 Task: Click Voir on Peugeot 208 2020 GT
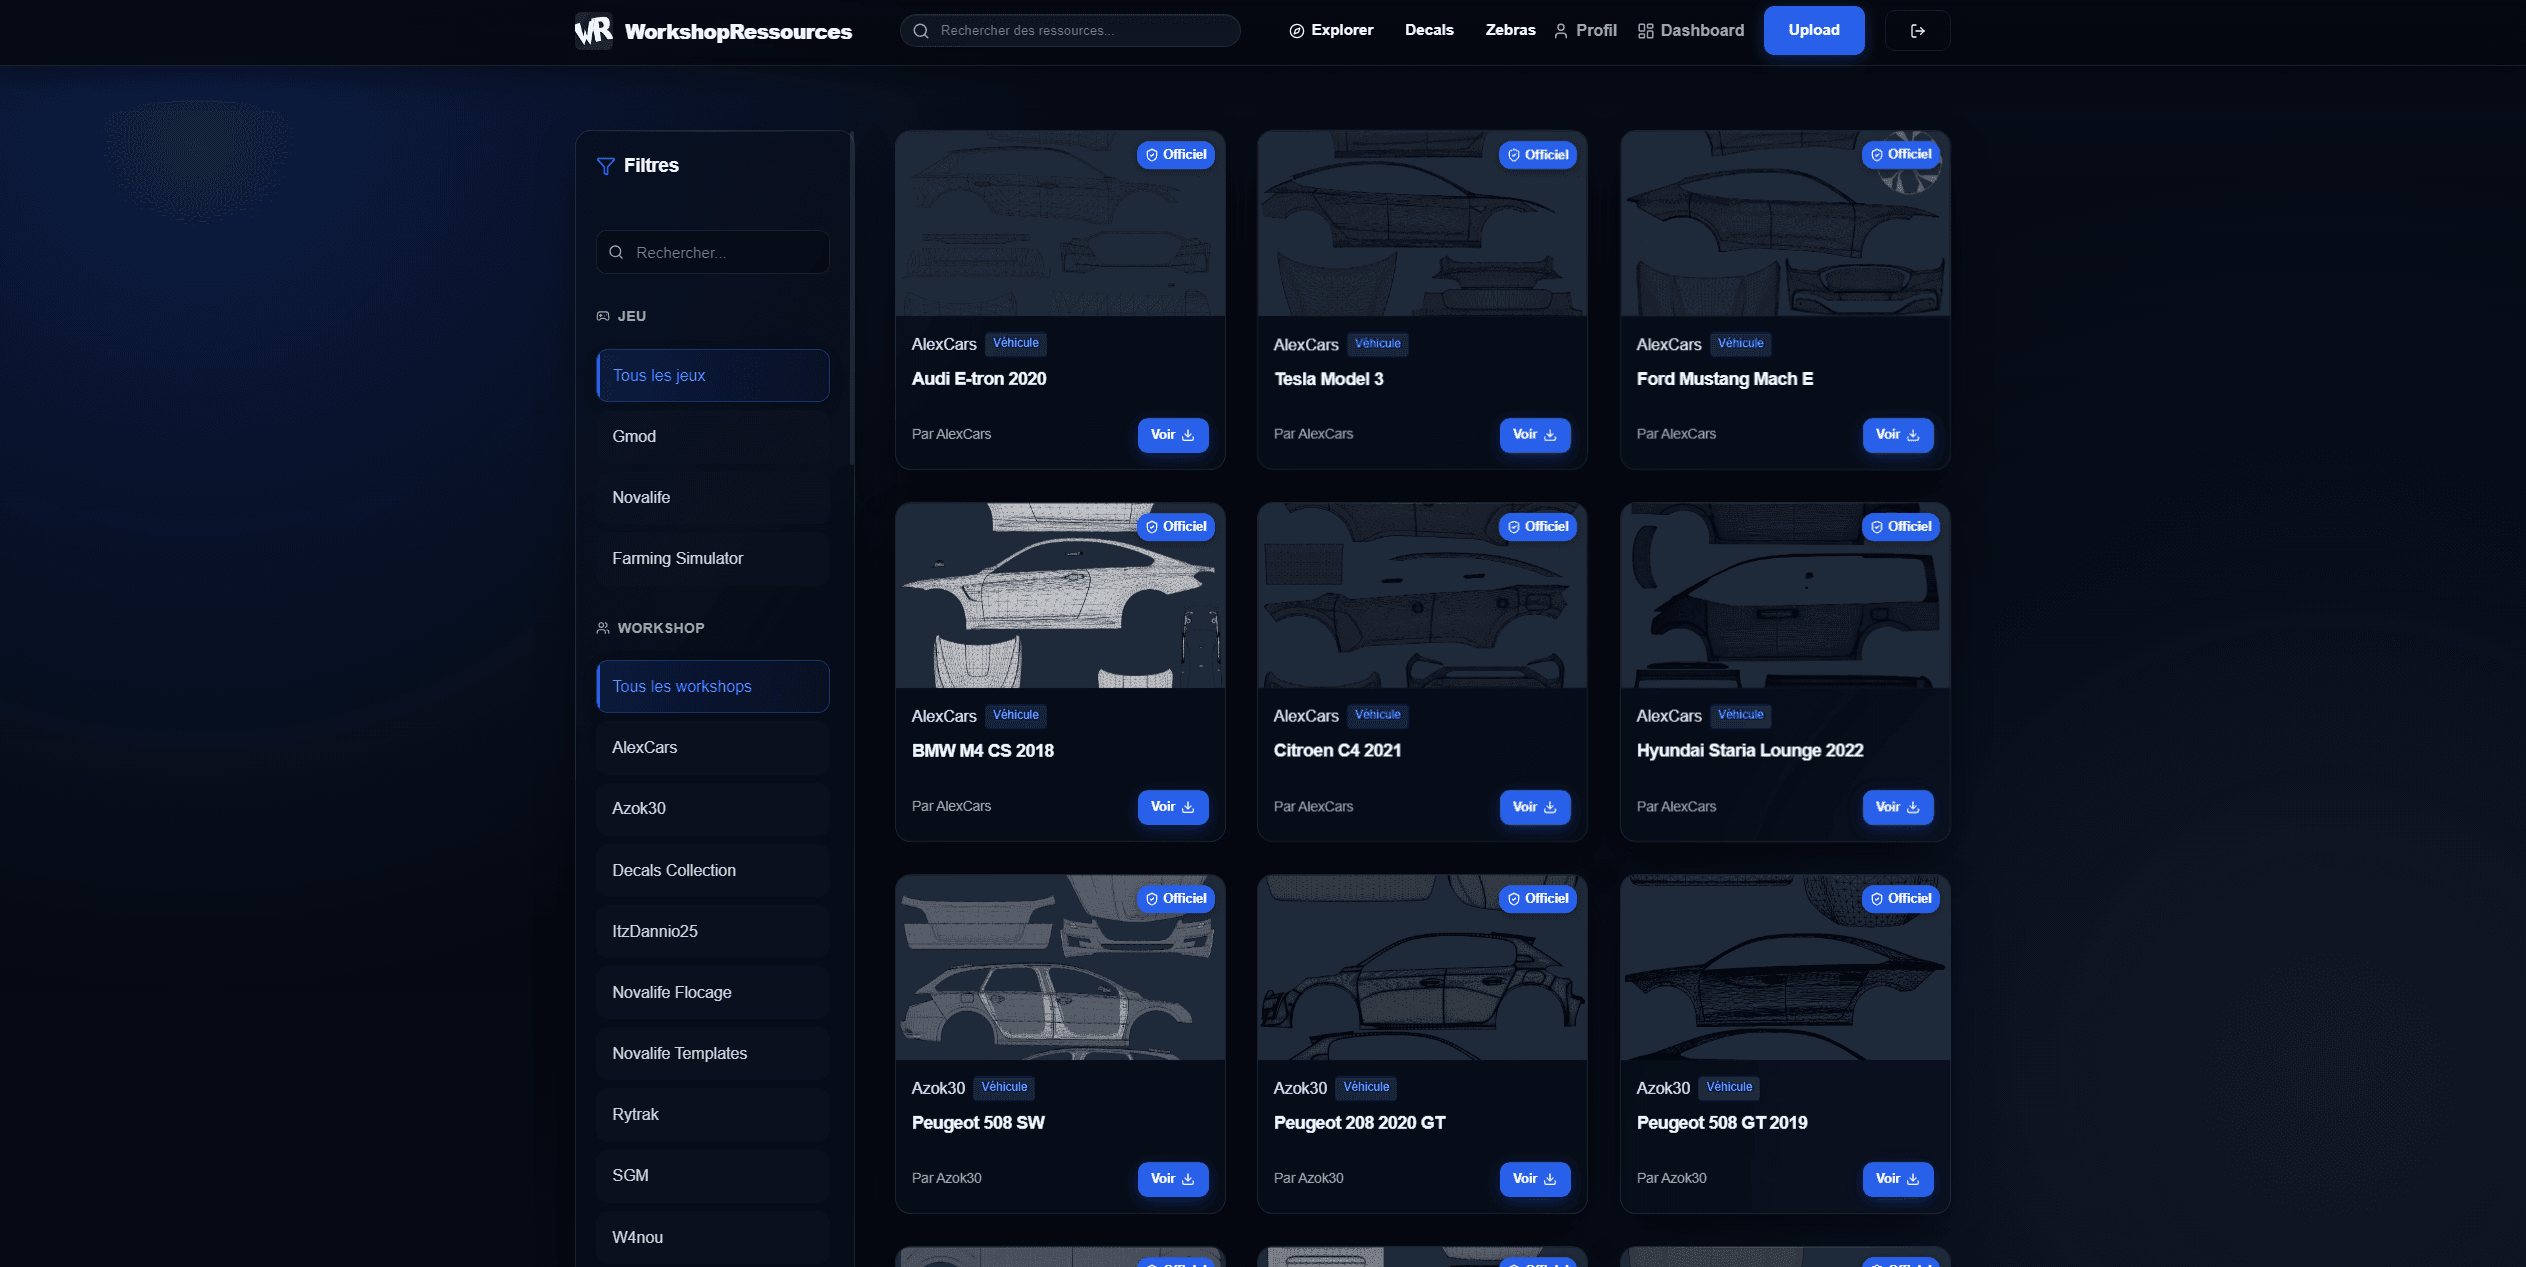tap(1535, 1180)
